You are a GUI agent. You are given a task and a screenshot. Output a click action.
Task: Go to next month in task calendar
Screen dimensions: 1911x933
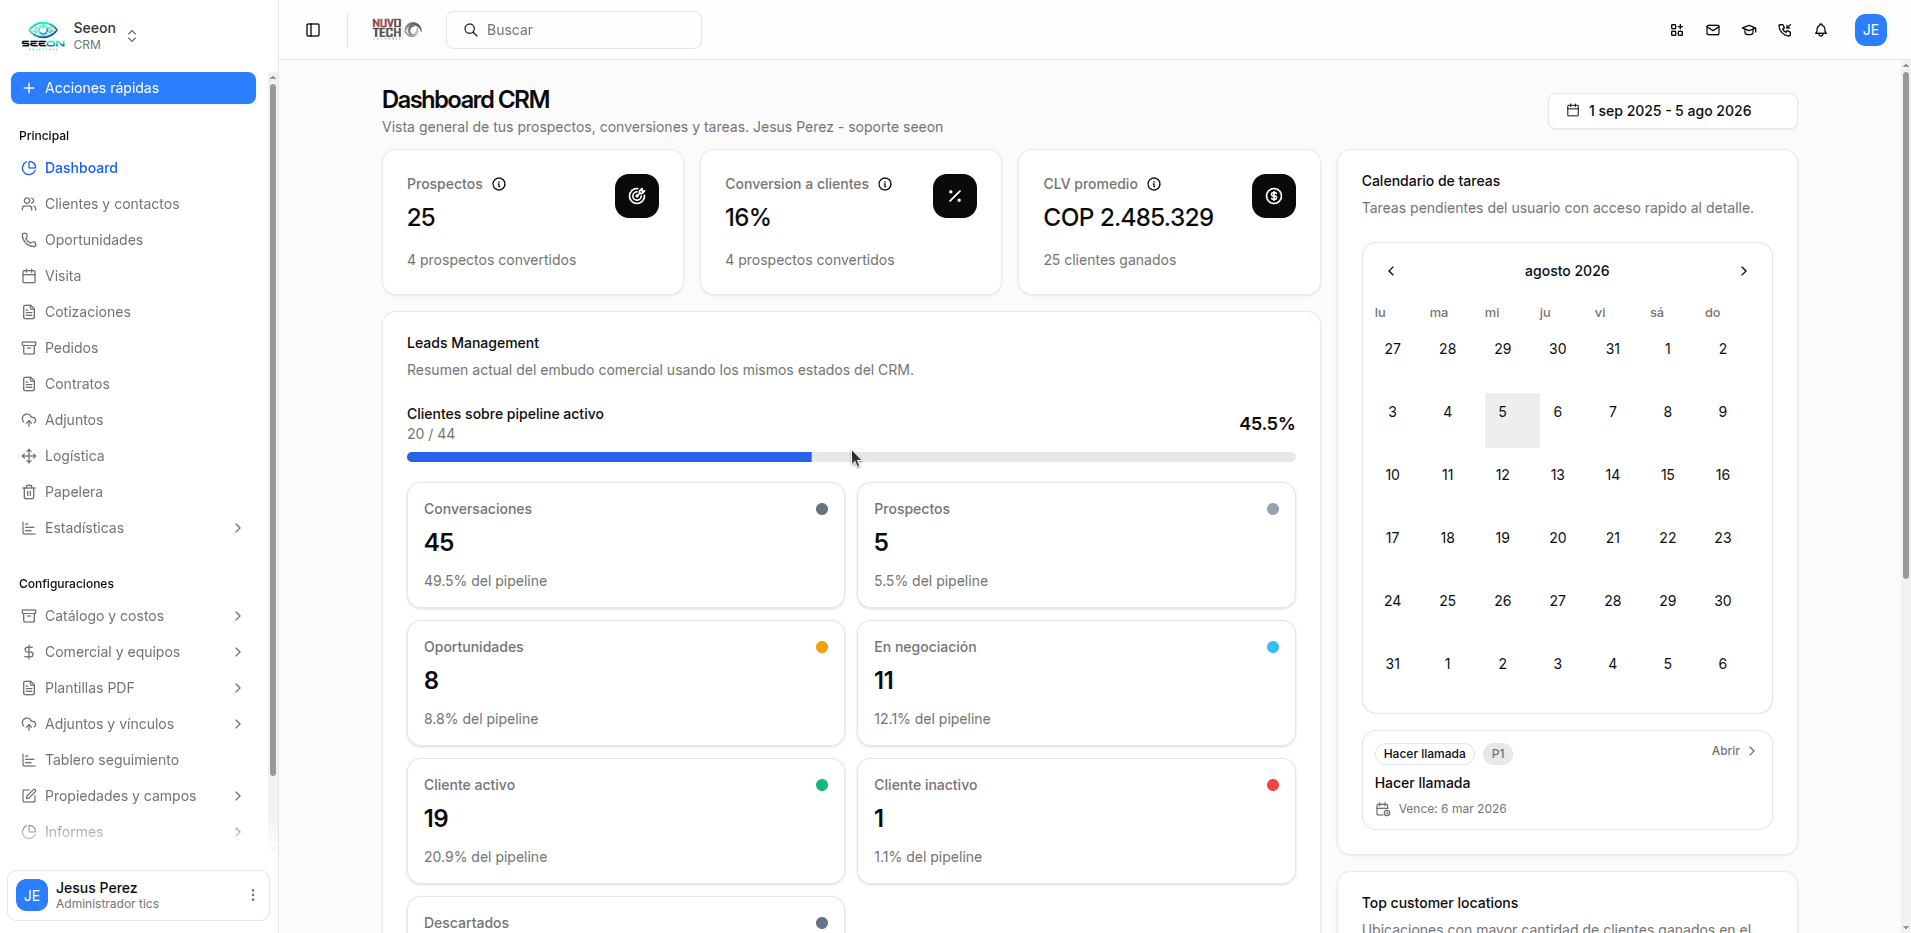1744,271
